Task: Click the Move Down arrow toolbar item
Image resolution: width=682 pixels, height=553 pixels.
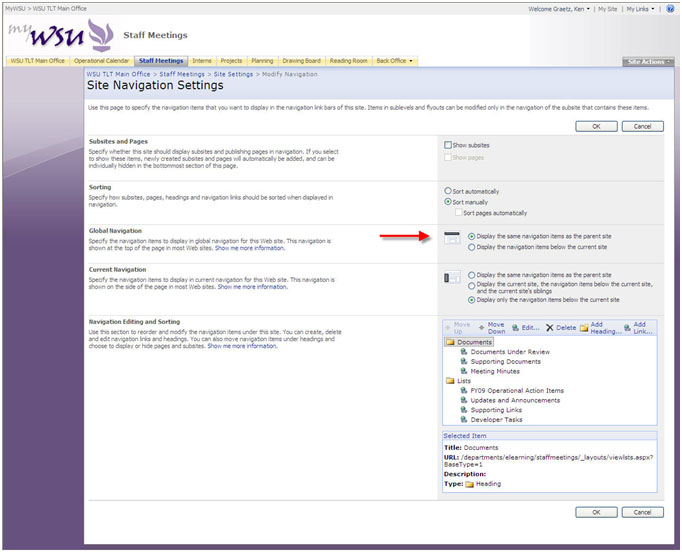Action: click(x=492, y=328)
